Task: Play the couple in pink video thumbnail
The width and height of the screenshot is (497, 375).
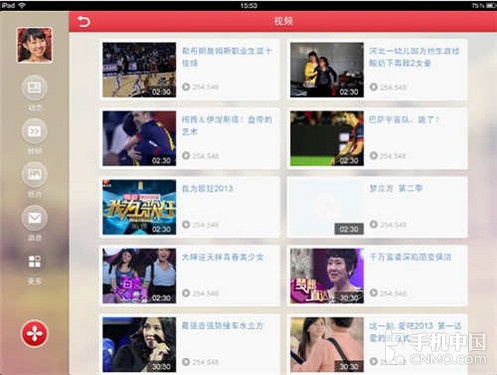Action: point(327,344)
